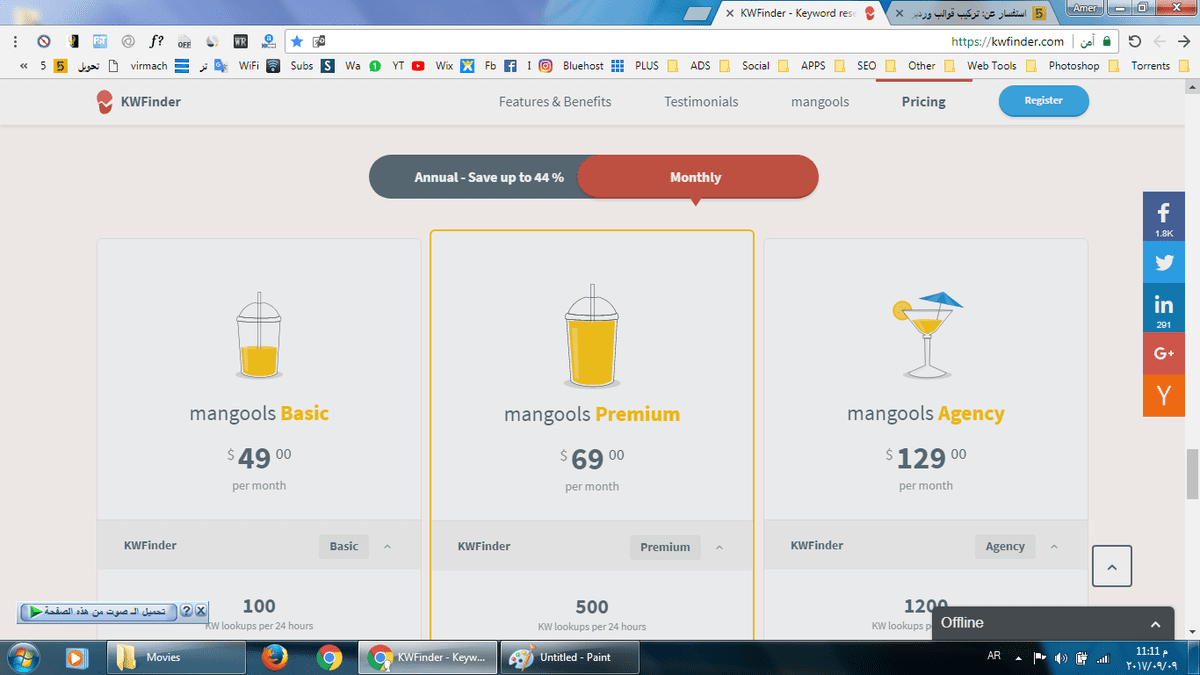Image resolution: width=1200 pixels, height=675 pixels.
Task: Click the scroll-to-top arrow button
Action: tap(1112, 566)
